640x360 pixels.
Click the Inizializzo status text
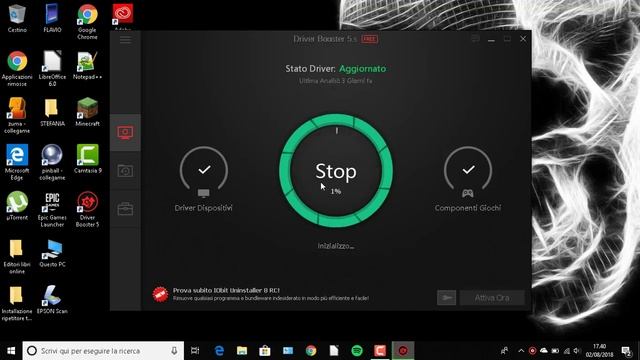[336, 246]
